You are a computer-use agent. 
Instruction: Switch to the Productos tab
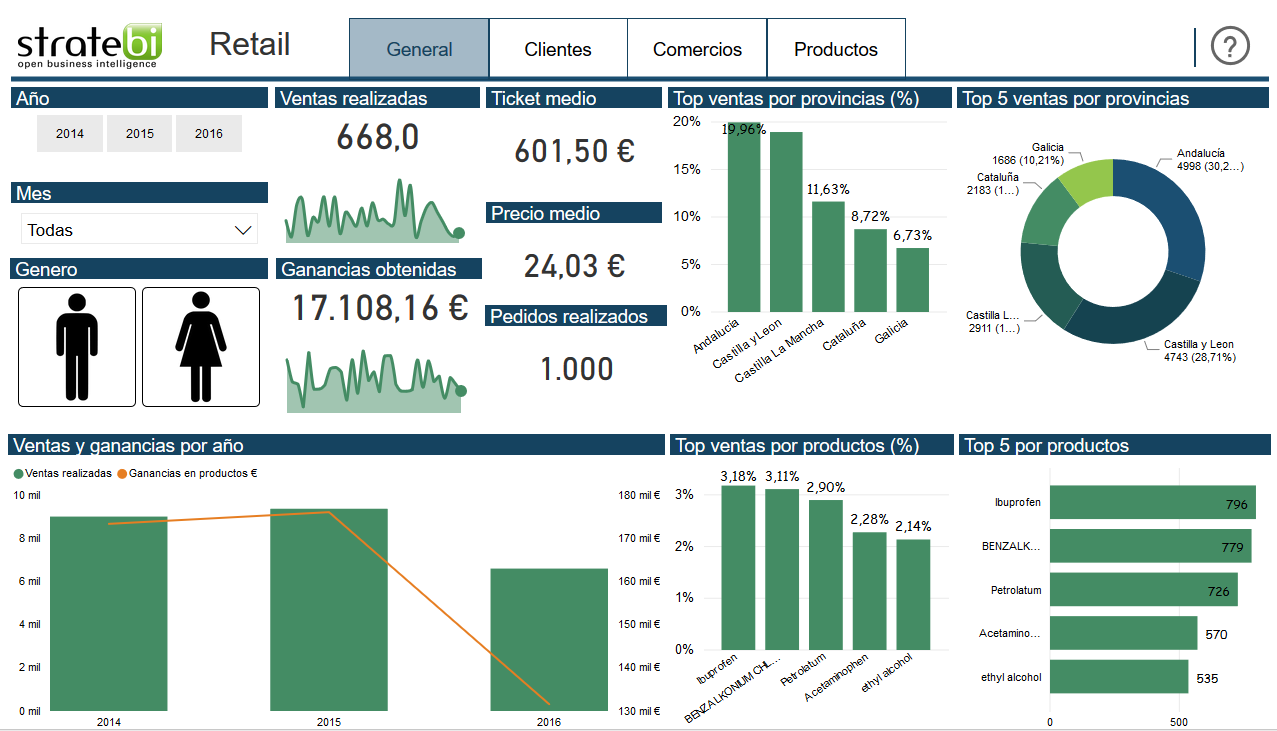[x=835, y=47]
